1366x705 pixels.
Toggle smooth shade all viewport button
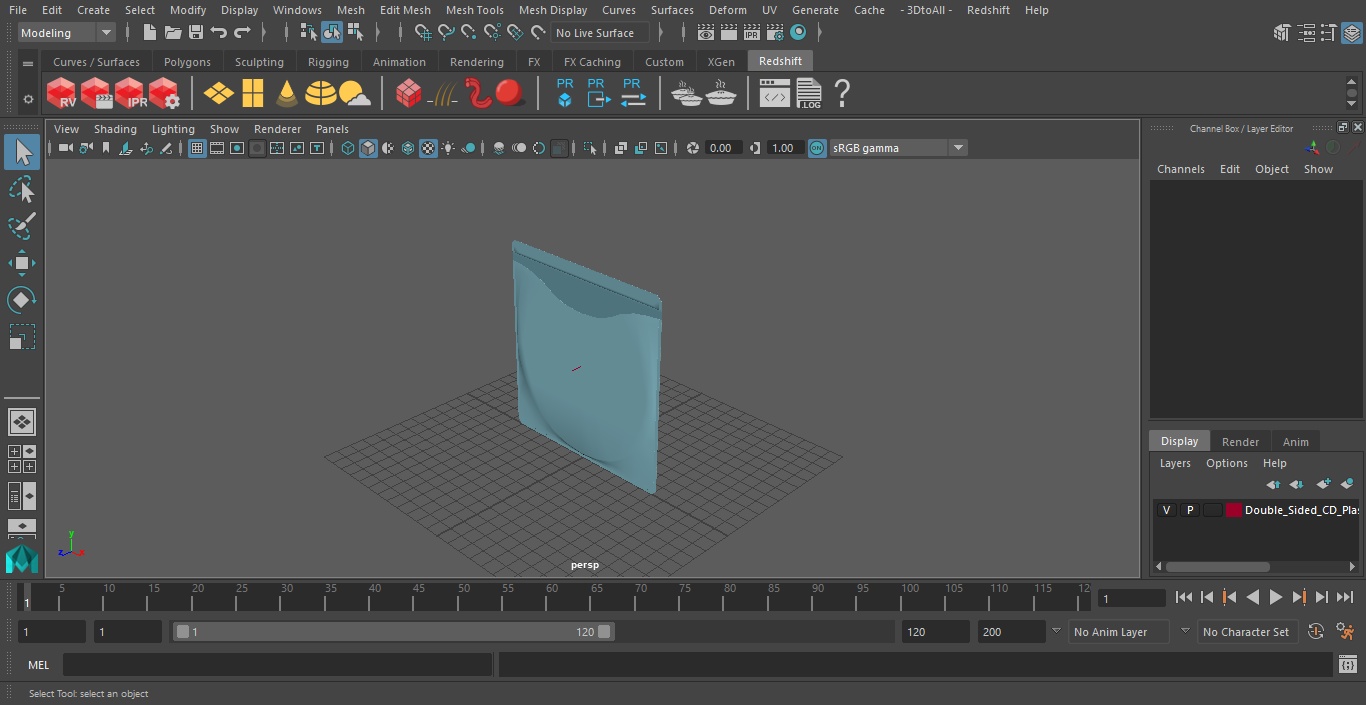[368, 148]
